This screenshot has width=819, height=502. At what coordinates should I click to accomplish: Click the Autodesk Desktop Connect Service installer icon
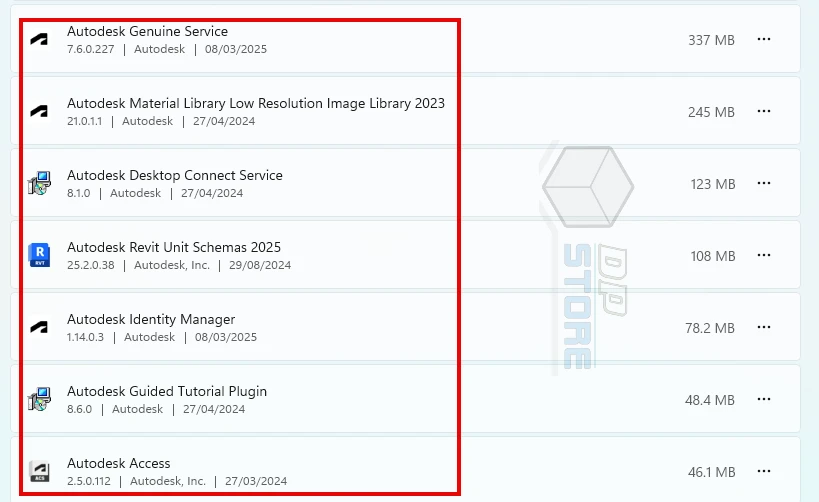(39, 183)
